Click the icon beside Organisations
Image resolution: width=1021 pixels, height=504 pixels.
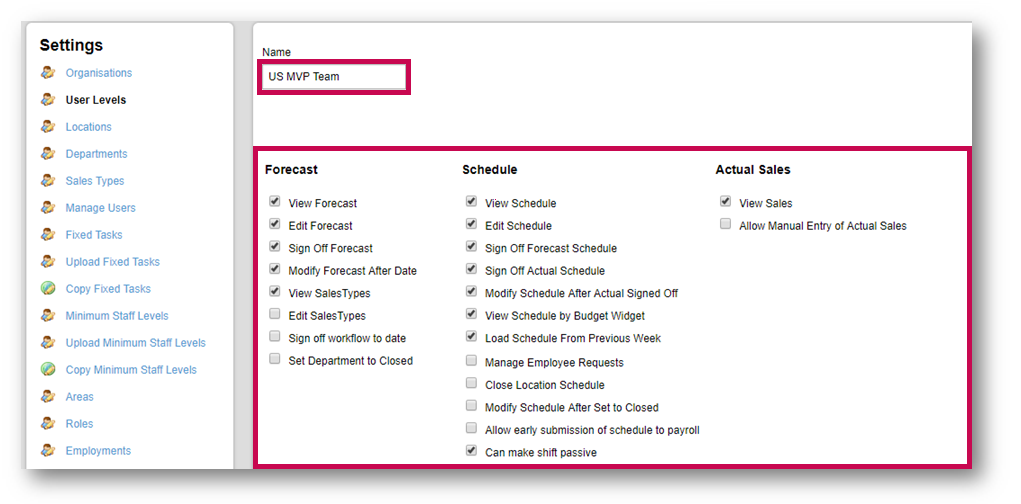click(47, 73)
